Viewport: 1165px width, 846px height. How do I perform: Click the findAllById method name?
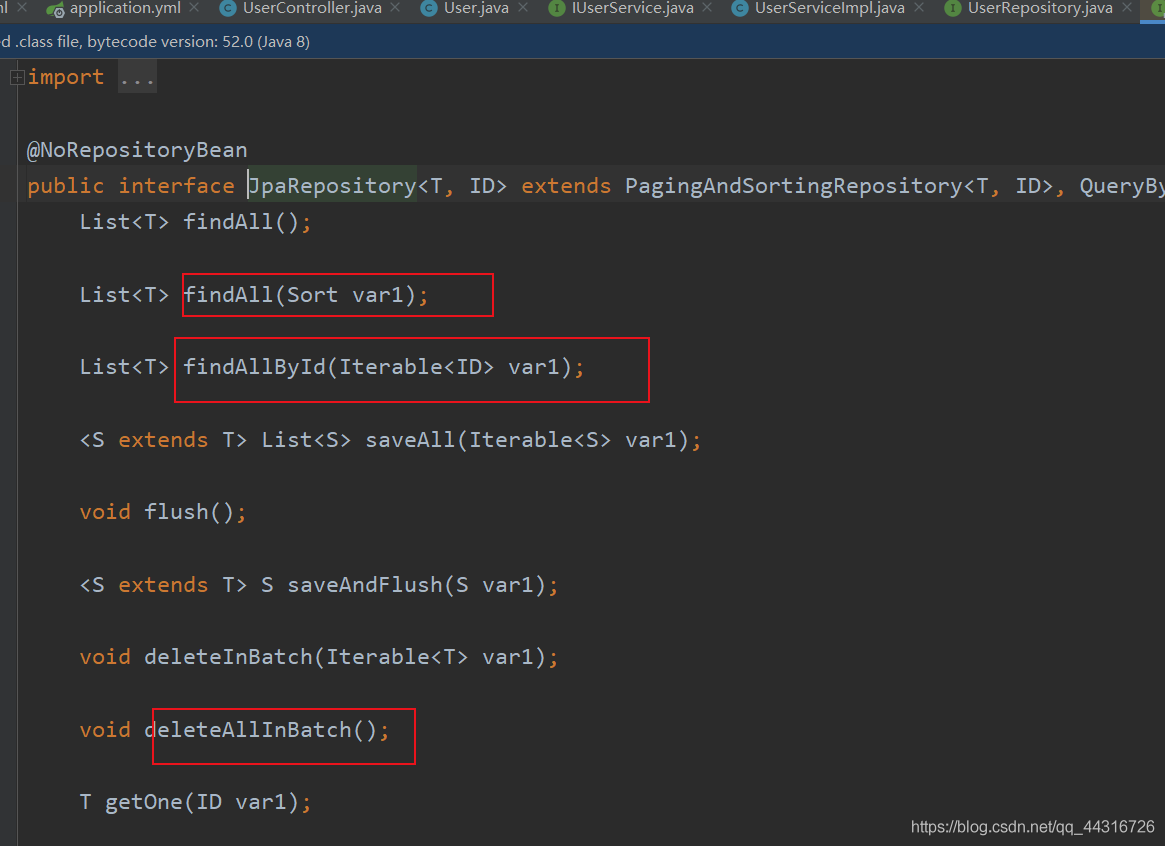tap(255, 367)
